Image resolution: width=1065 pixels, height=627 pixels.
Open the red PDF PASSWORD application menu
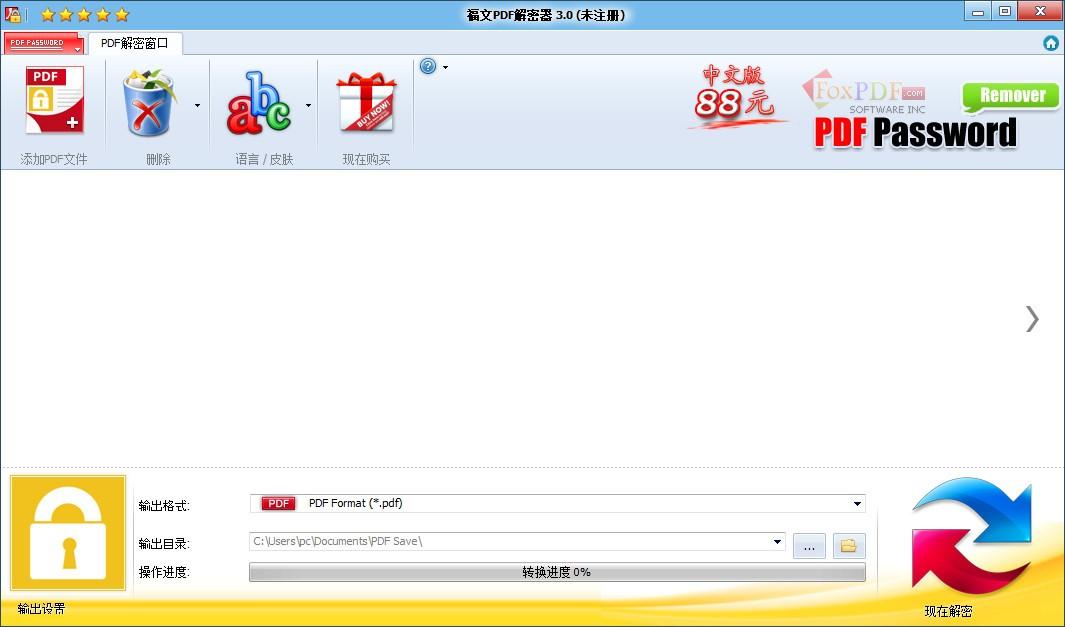click(x=43, y=43)
